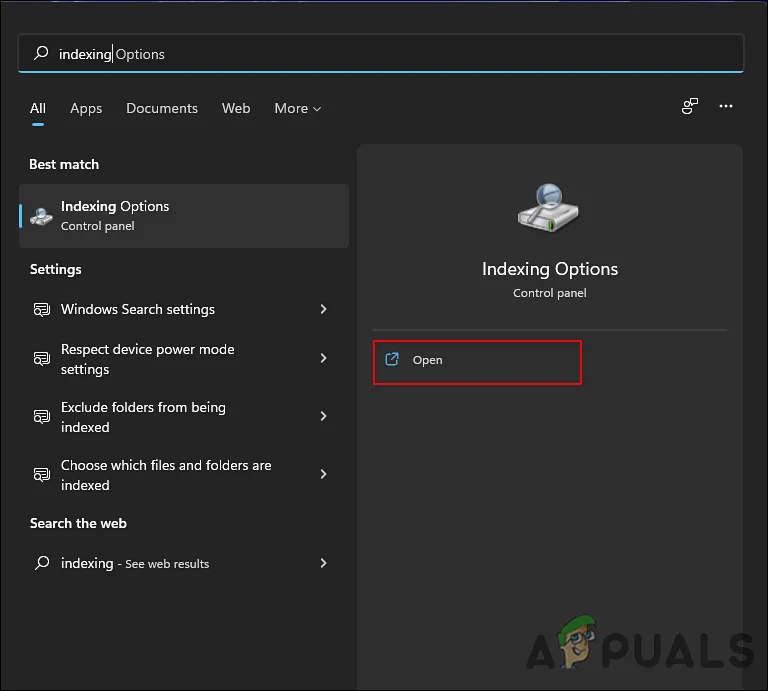Click the web search magnifier icon

click(x=42, y=563)
